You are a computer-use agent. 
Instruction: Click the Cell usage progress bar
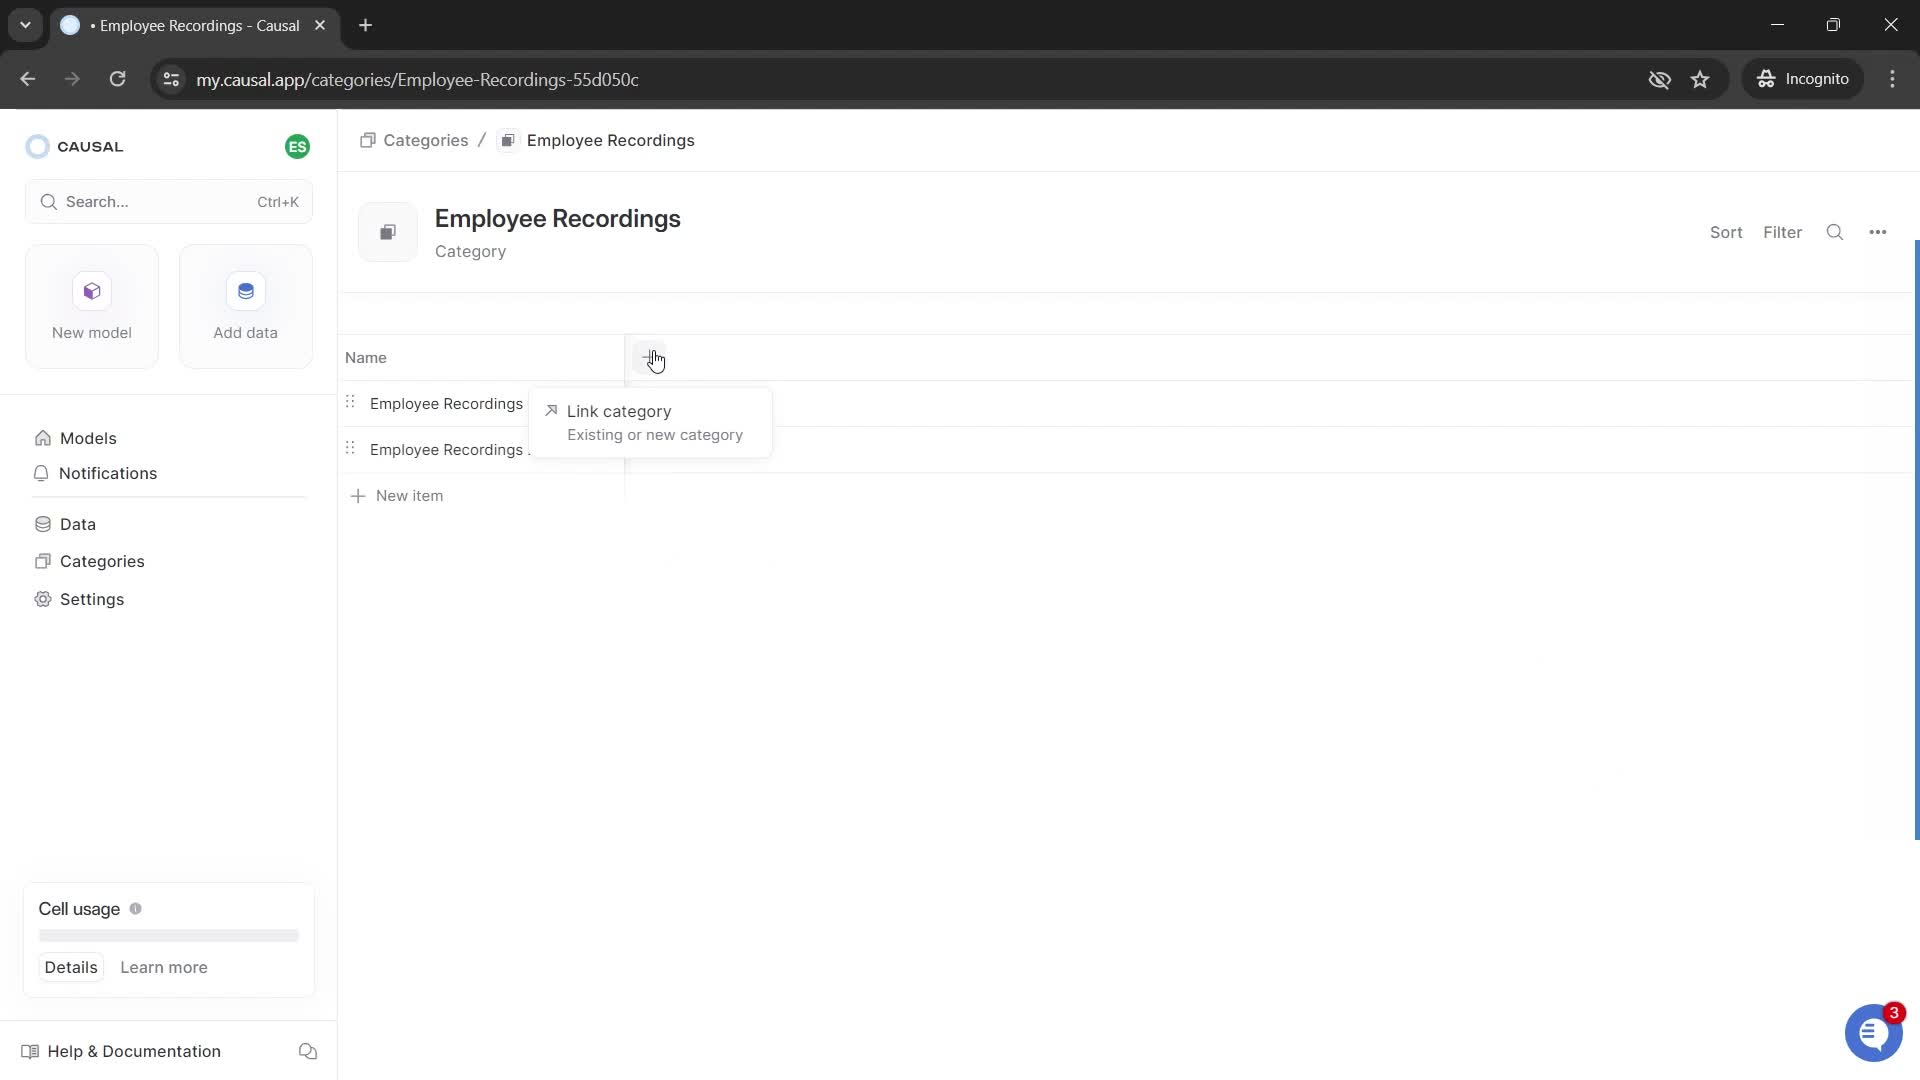(x=167, y=936)
